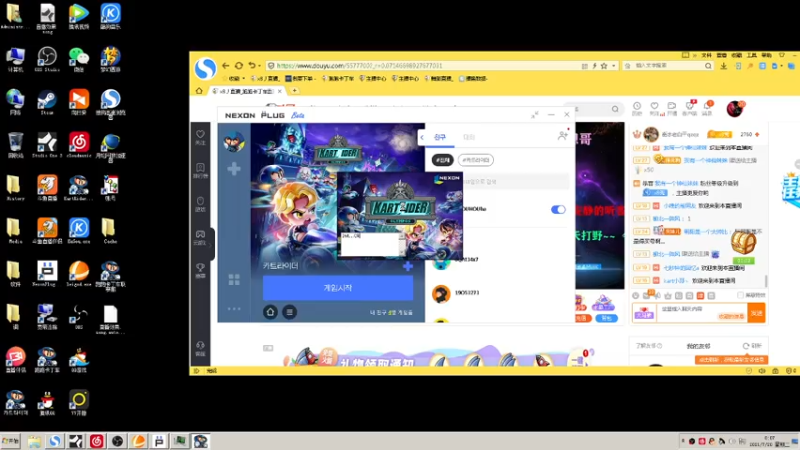Screen dimensions: 800x450
Task: Click the Nexon Plug profile avatar
Action: pos(234,141)
